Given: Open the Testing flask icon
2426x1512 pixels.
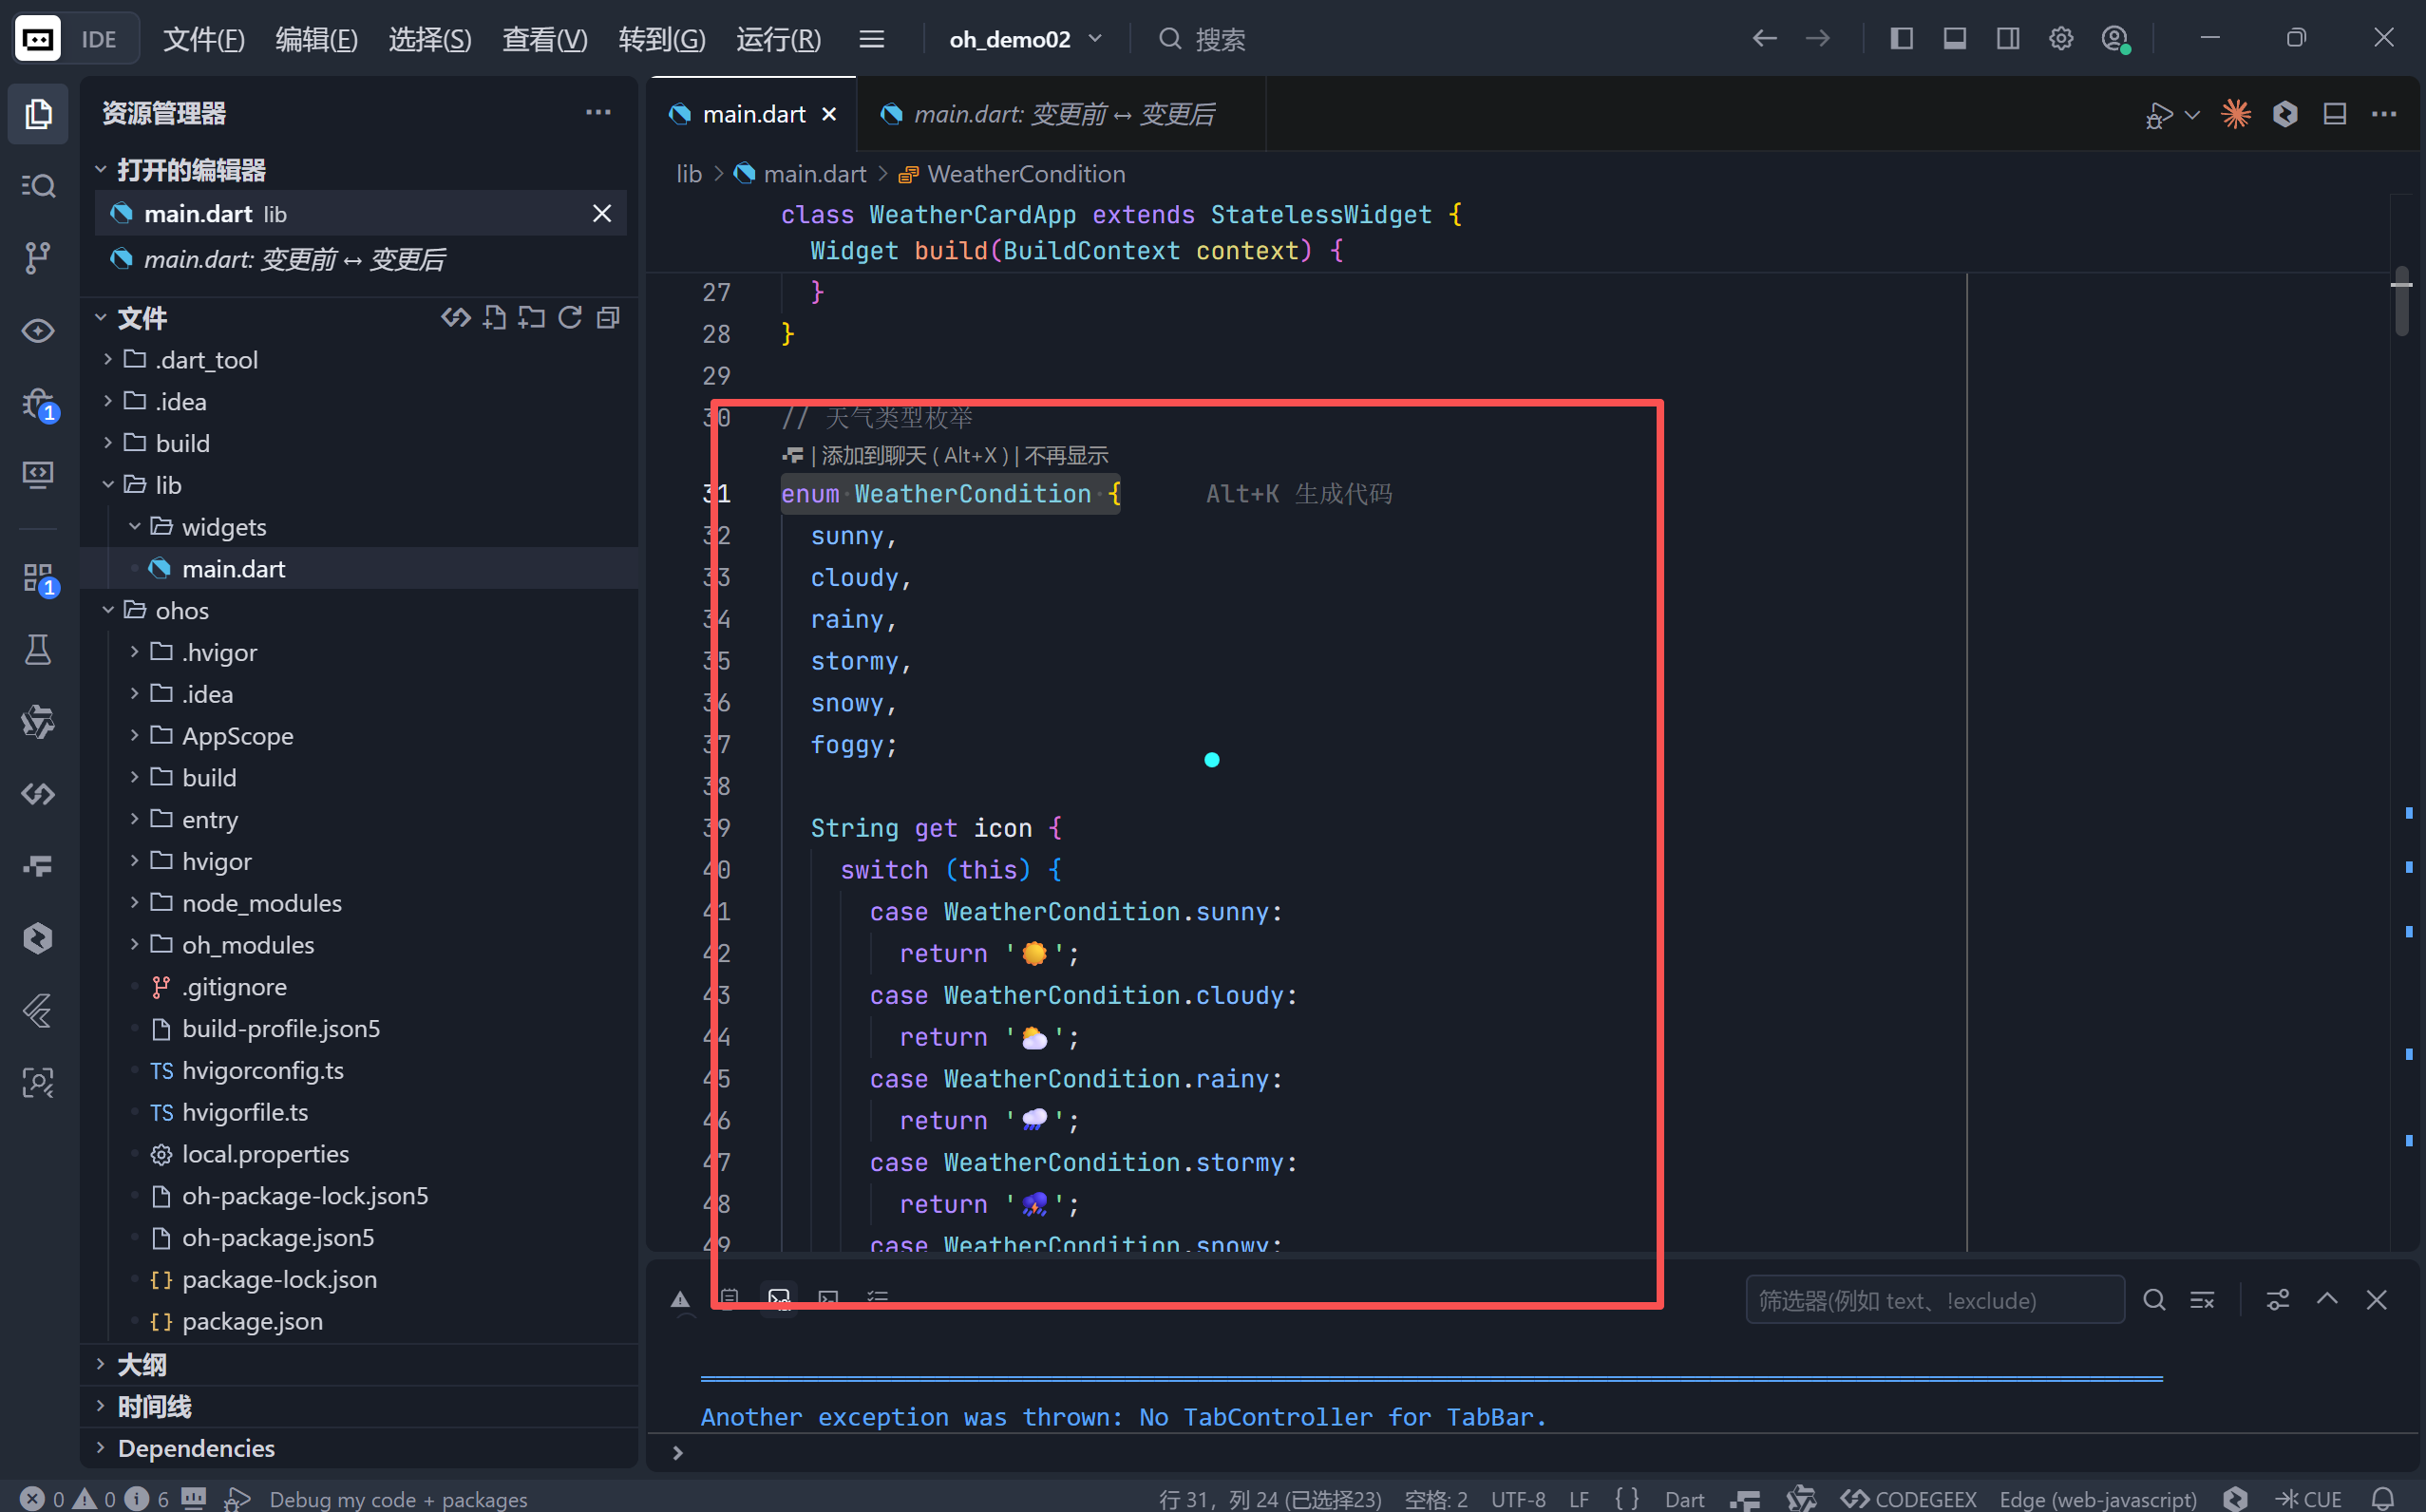Looking at the screenshot, I should point(37,650).
